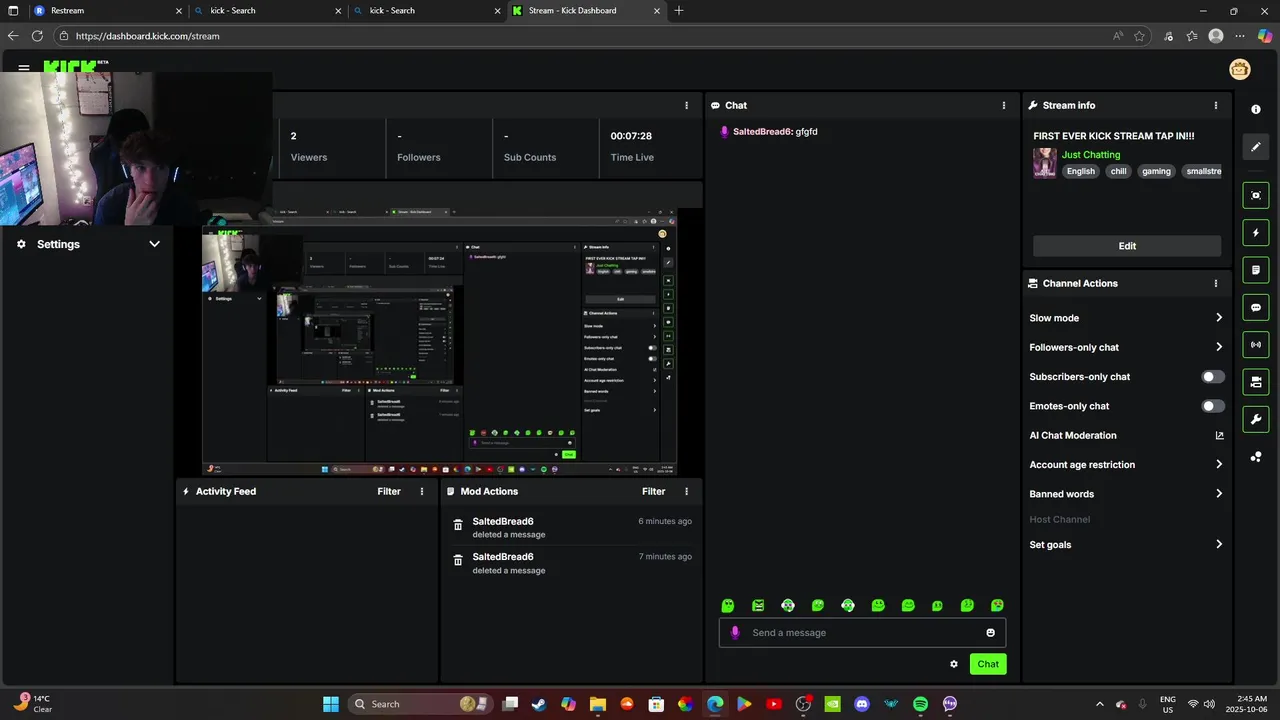Click the taskbar Search box
Viewport: 1280px width, 720px height.
click(x=419, y=704)
